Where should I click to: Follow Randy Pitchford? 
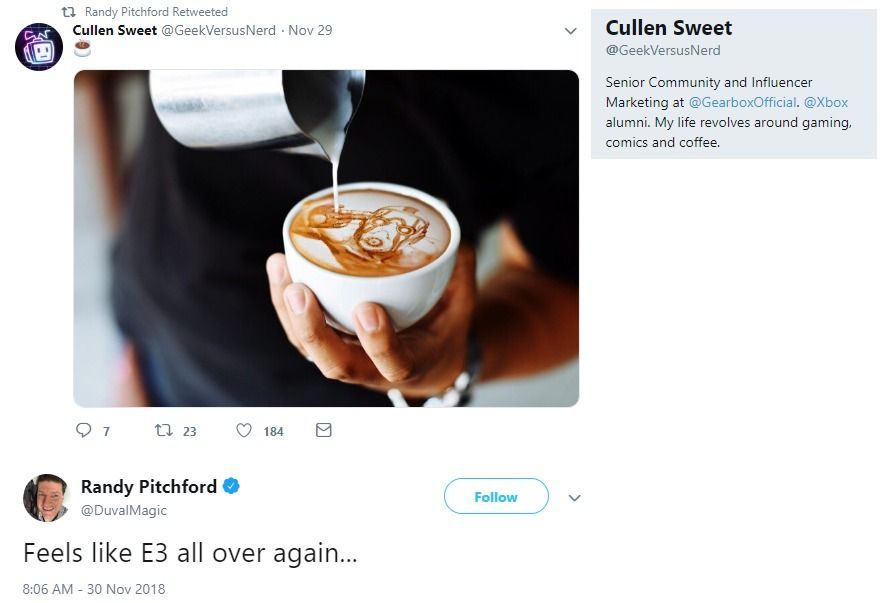496,497
